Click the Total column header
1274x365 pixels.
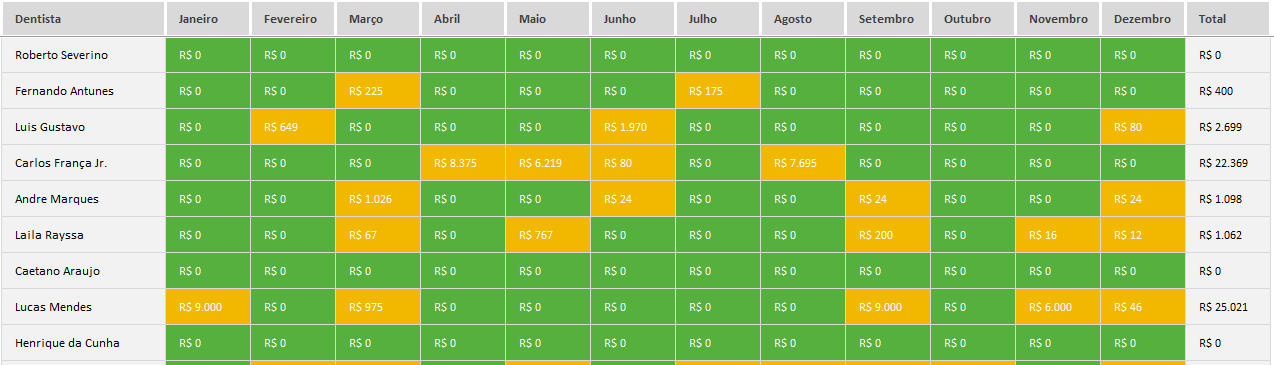pos(1229,19)
